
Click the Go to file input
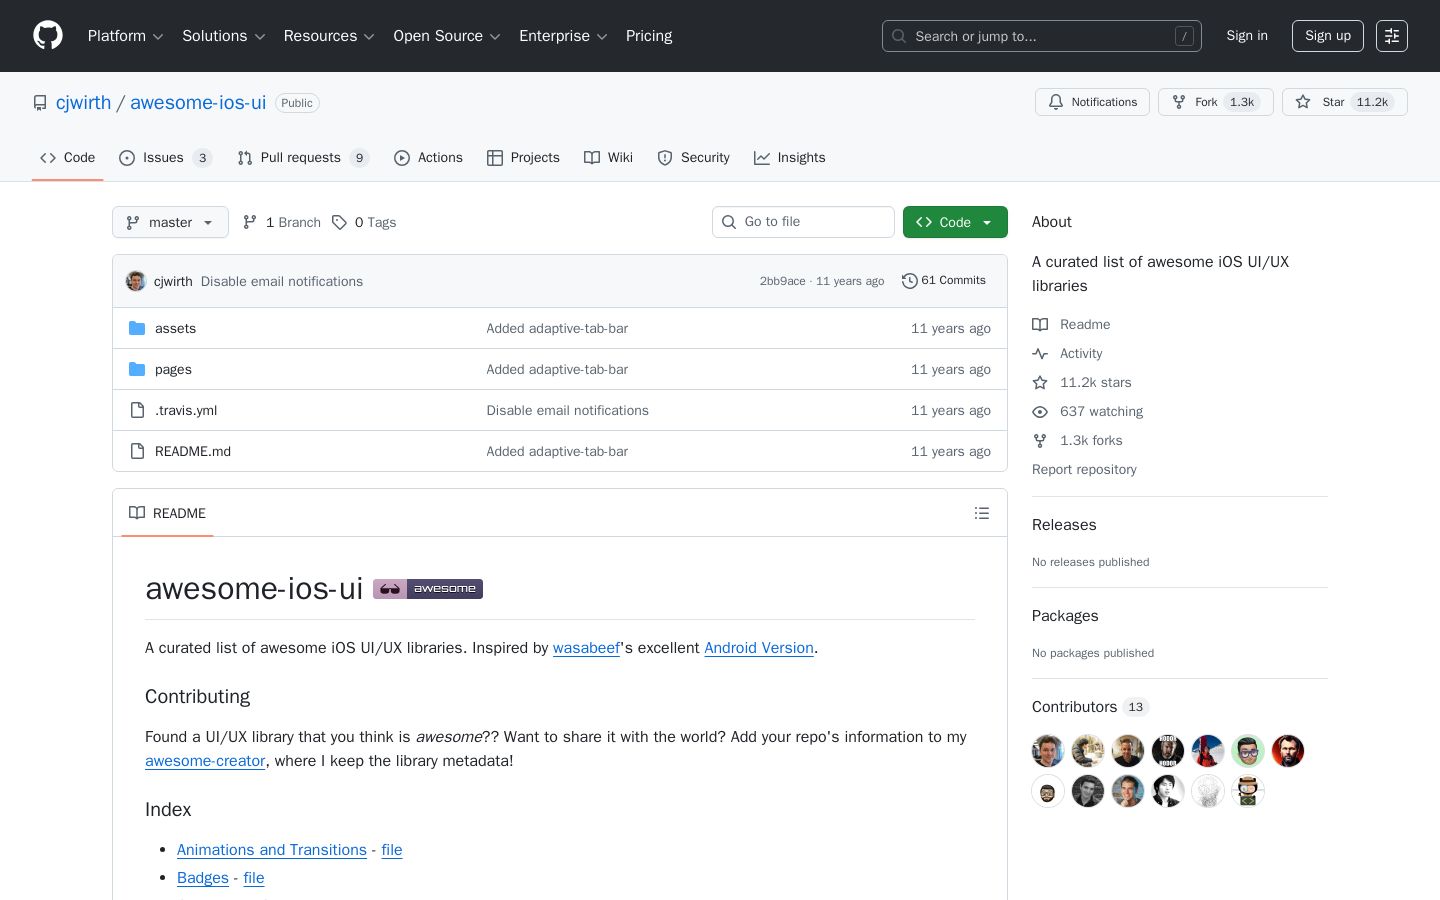pyautogui.click(x=803, y=222)
